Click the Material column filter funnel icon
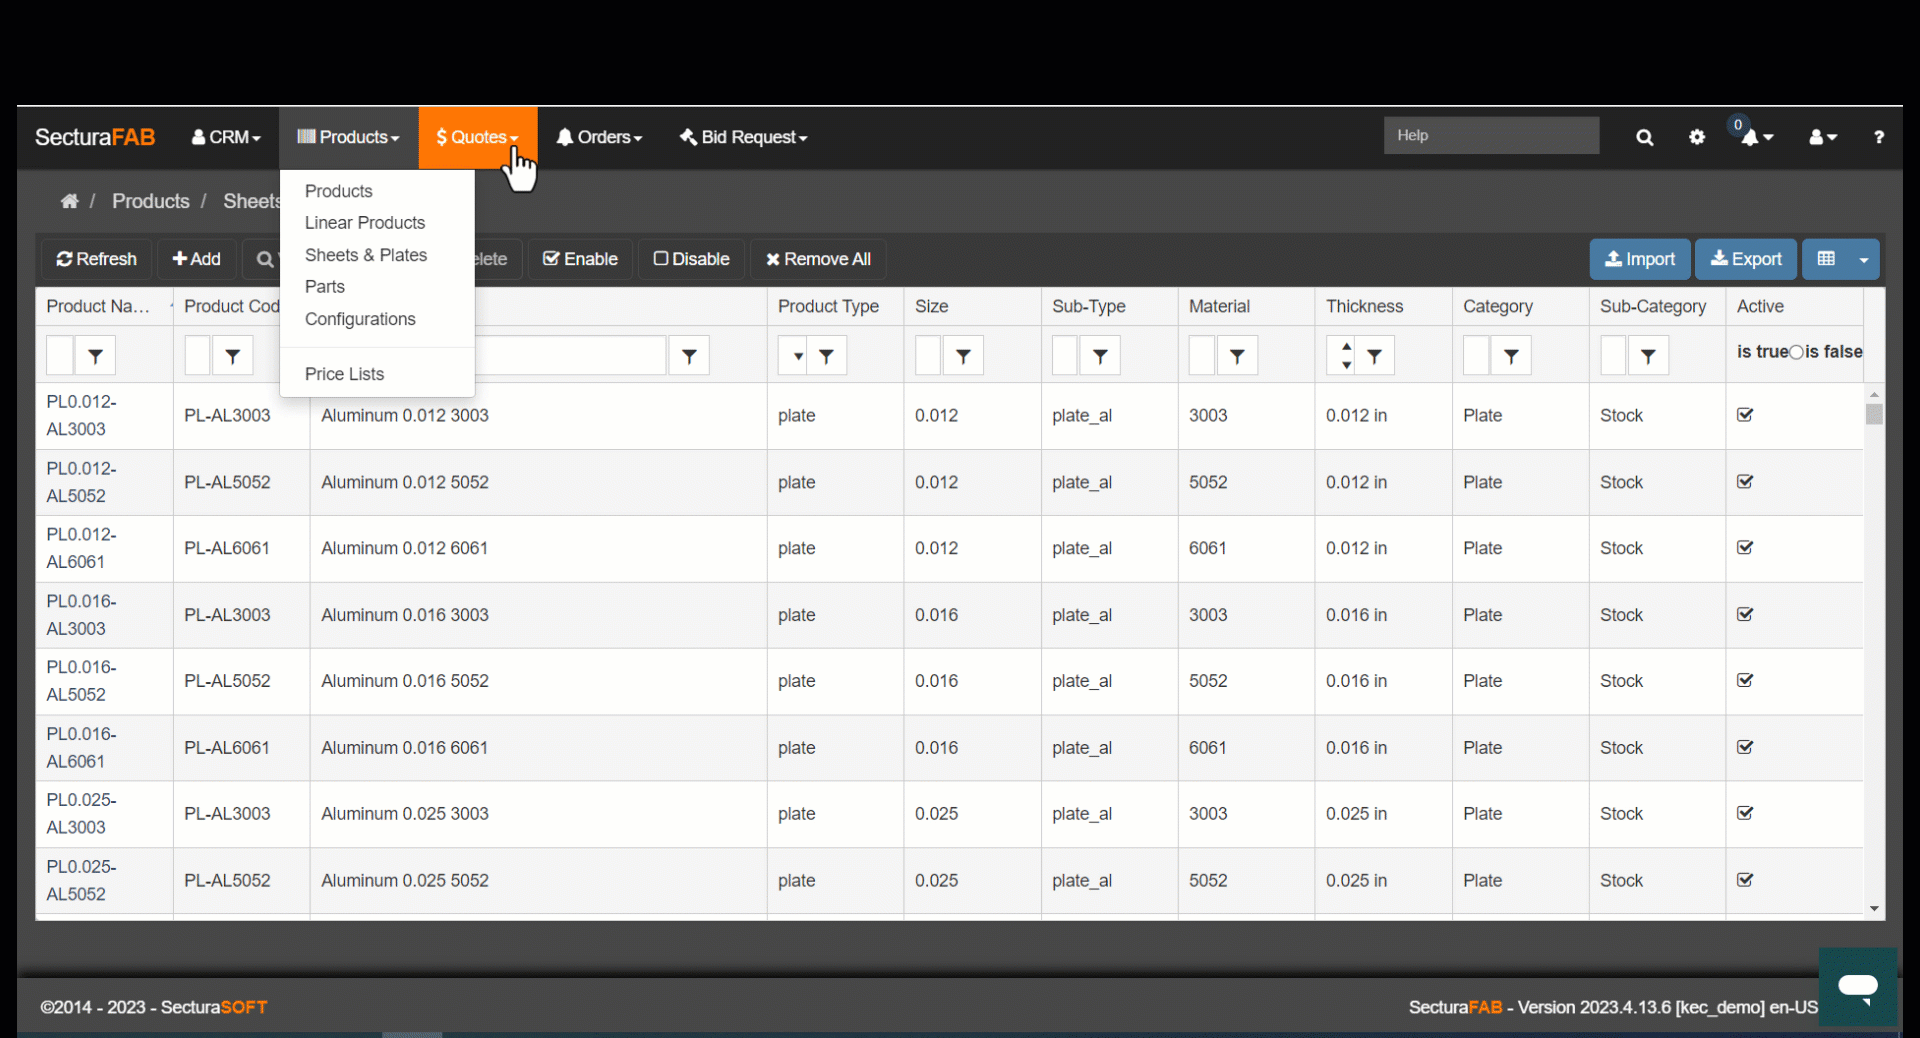Screen dimensions: 1920x1038 click(1237, 356)
